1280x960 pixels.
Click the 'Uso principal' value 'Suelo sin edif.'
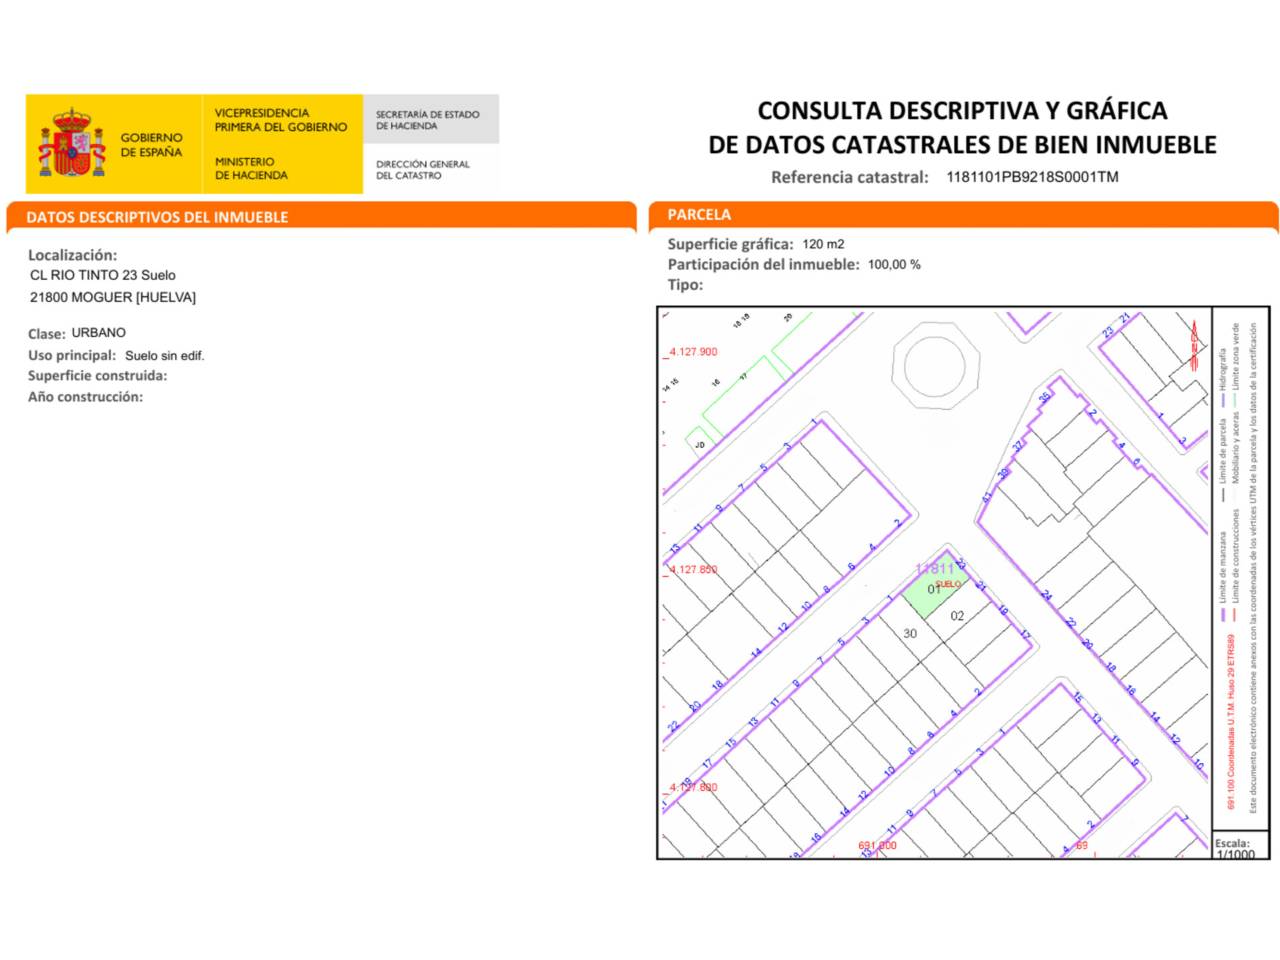(x=164, y=356)
